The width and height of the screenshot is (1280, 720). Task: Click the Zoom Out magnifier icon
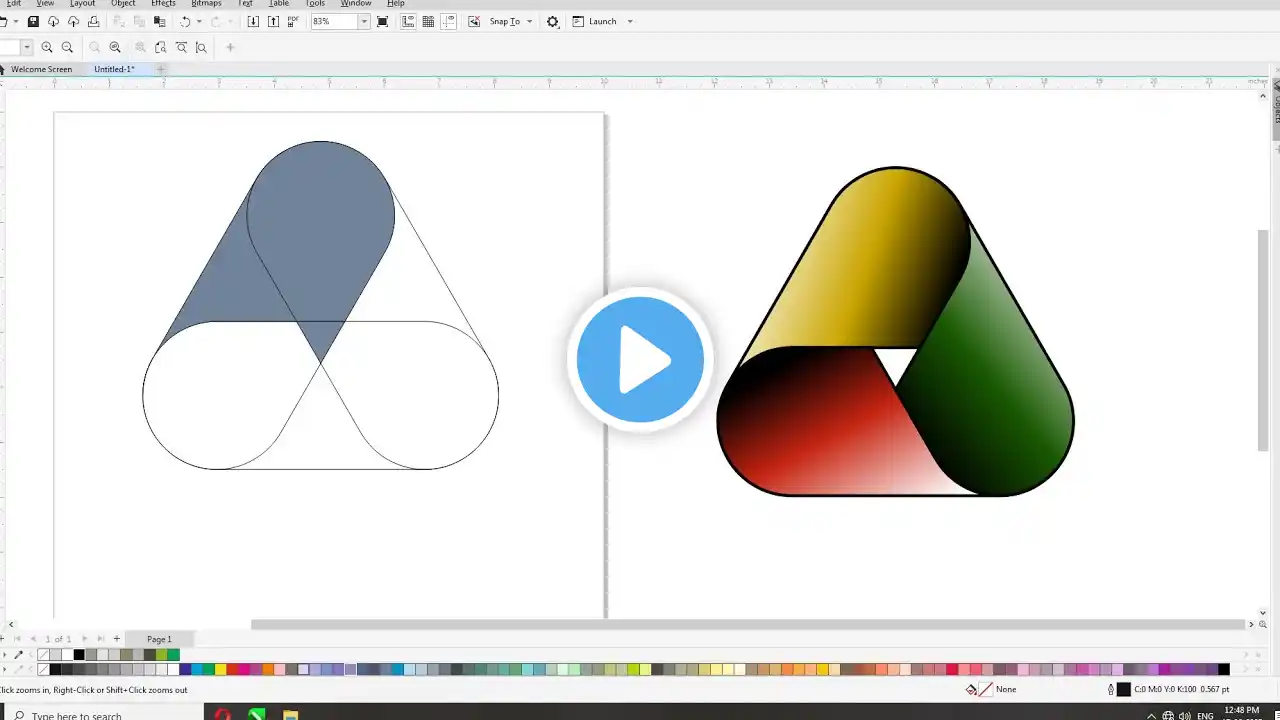[67, 47]
